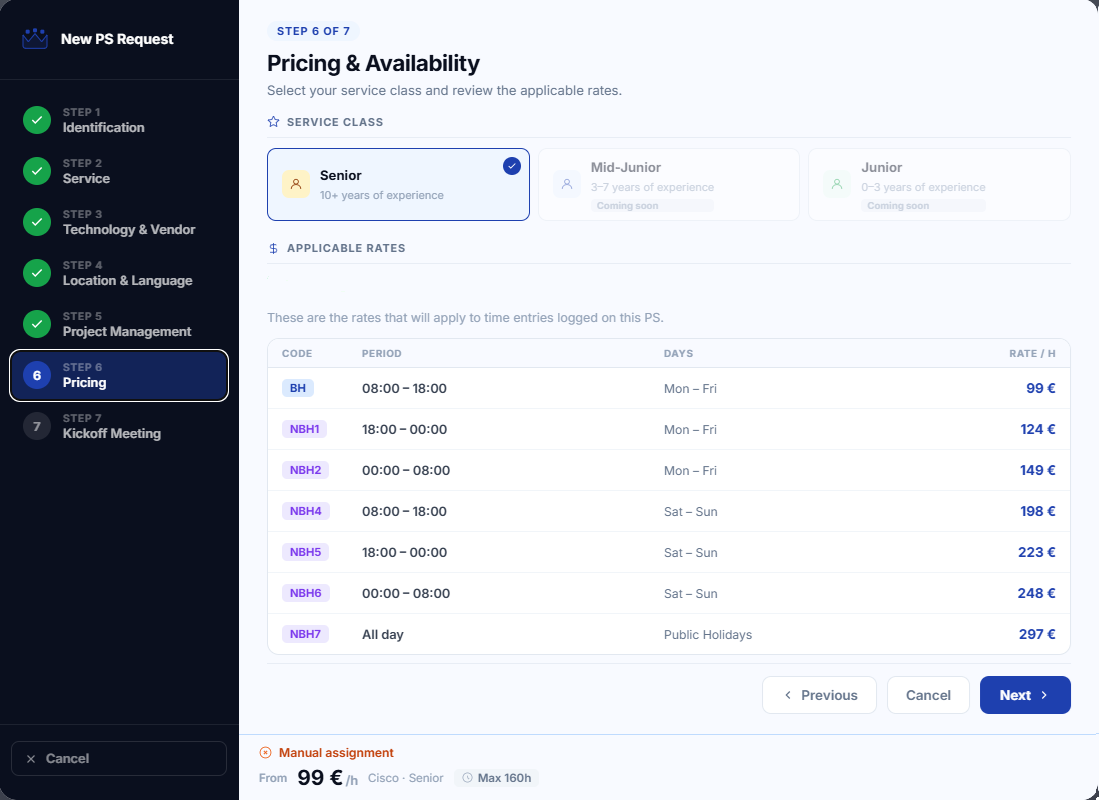Click the clock icon in Max 160h
The width and height of the screenshot is (1099, 800).
(467, 778)
